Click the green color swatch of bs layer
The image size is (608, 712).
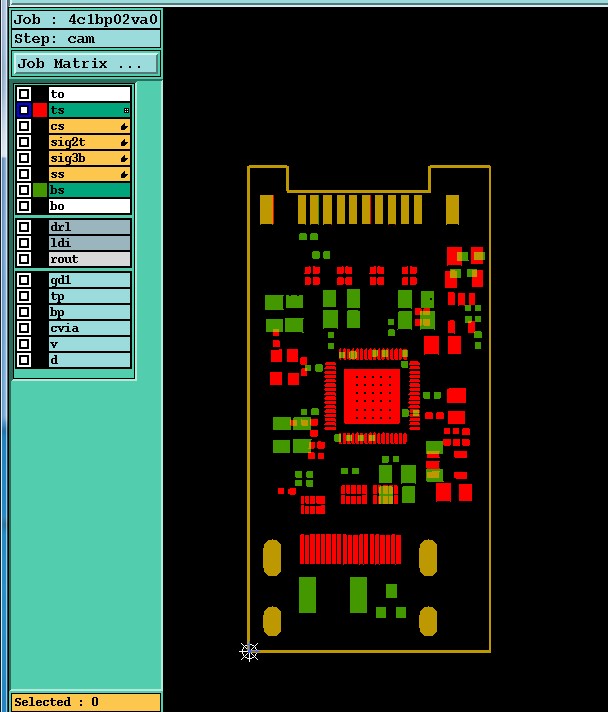[x=40, y=190]
